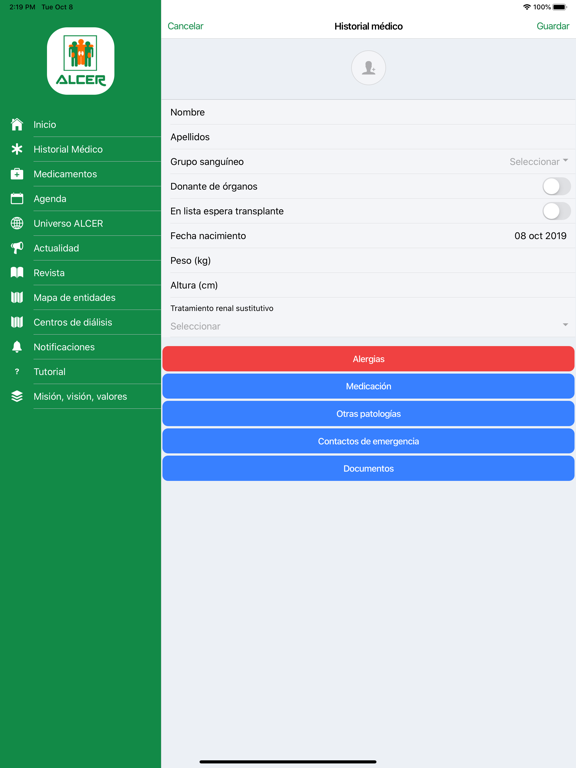Open Mapa de entidades menu item
This screenshot has height=768, width=576.
tap(74, 297)
